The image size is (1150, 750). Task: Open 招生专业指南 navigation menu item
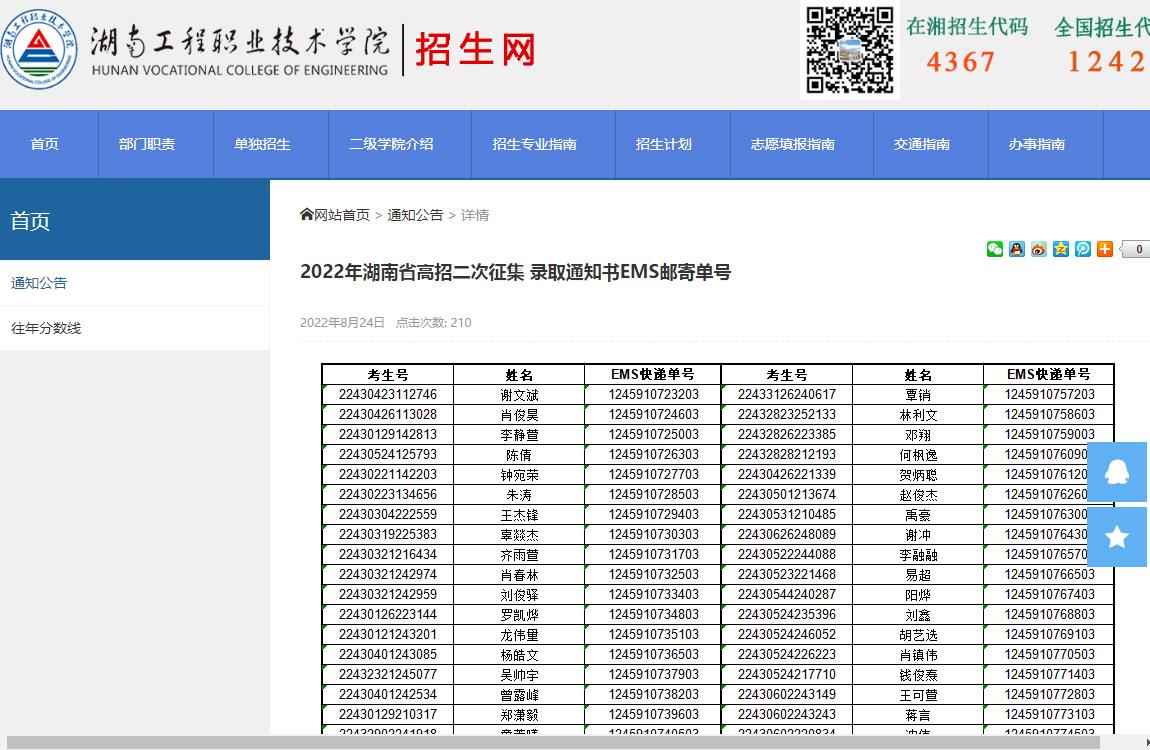[534, 144]
